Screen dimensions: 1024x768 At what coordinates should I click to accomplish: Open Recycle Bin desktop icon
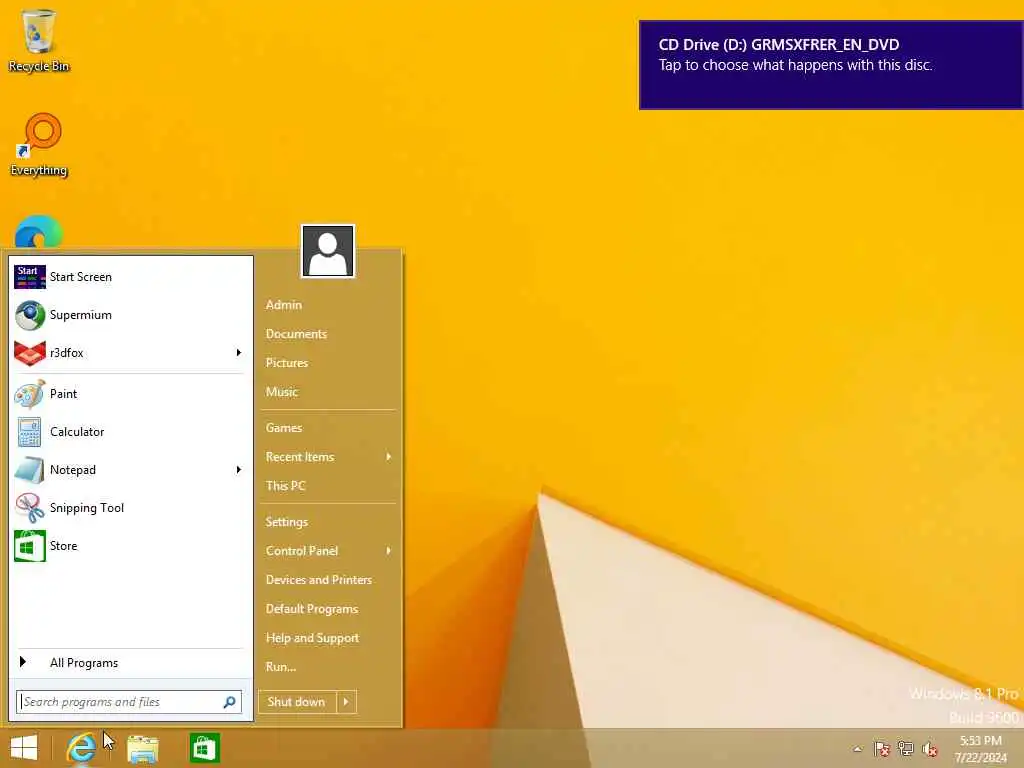(39, 40)
